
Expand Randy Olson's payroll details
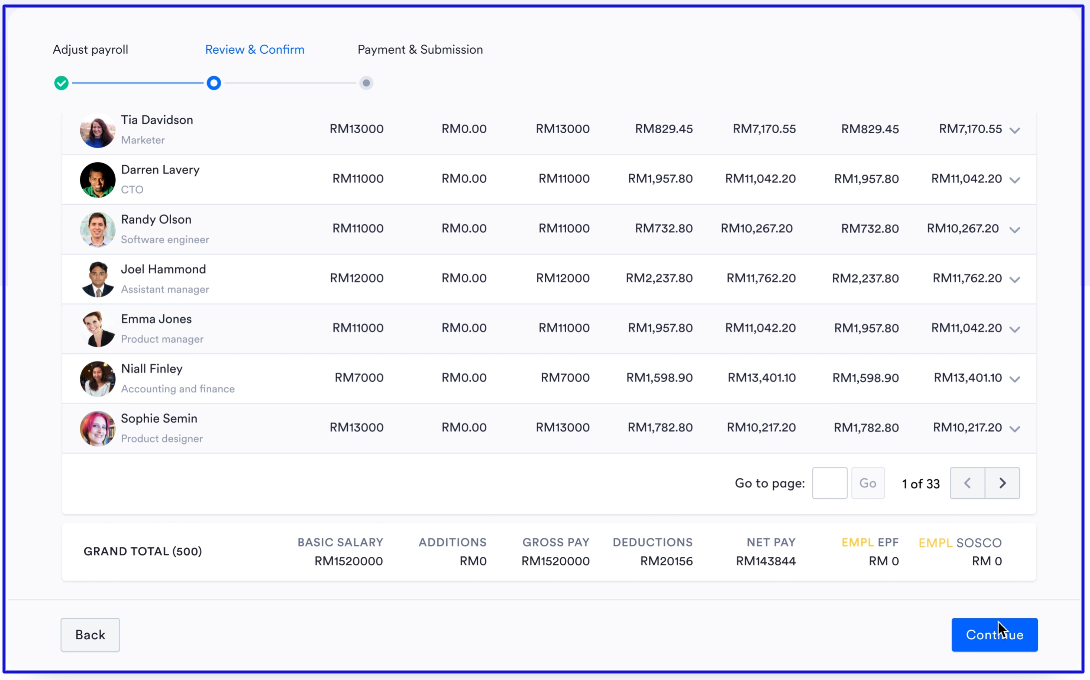tap(1015, 230)
